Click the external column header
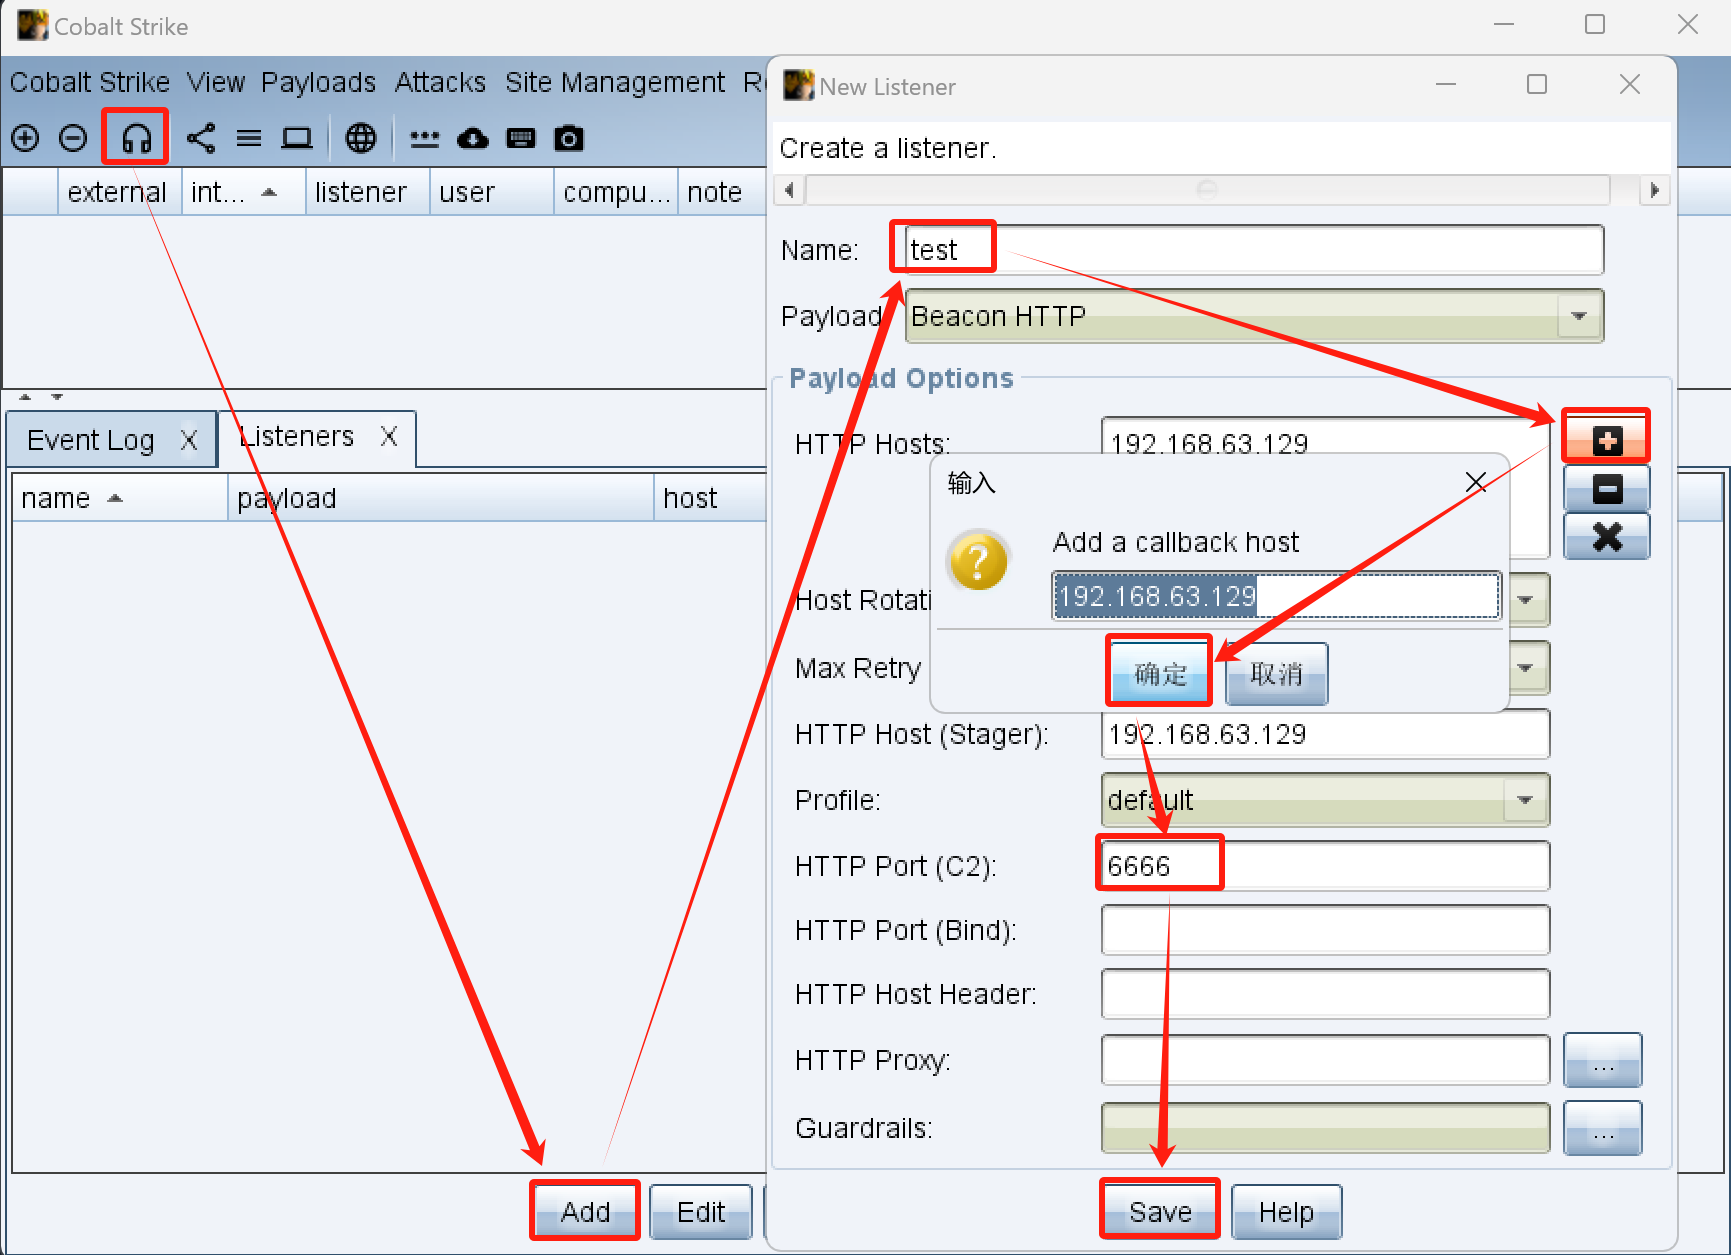1731x1255 pixels. point(120,192)
